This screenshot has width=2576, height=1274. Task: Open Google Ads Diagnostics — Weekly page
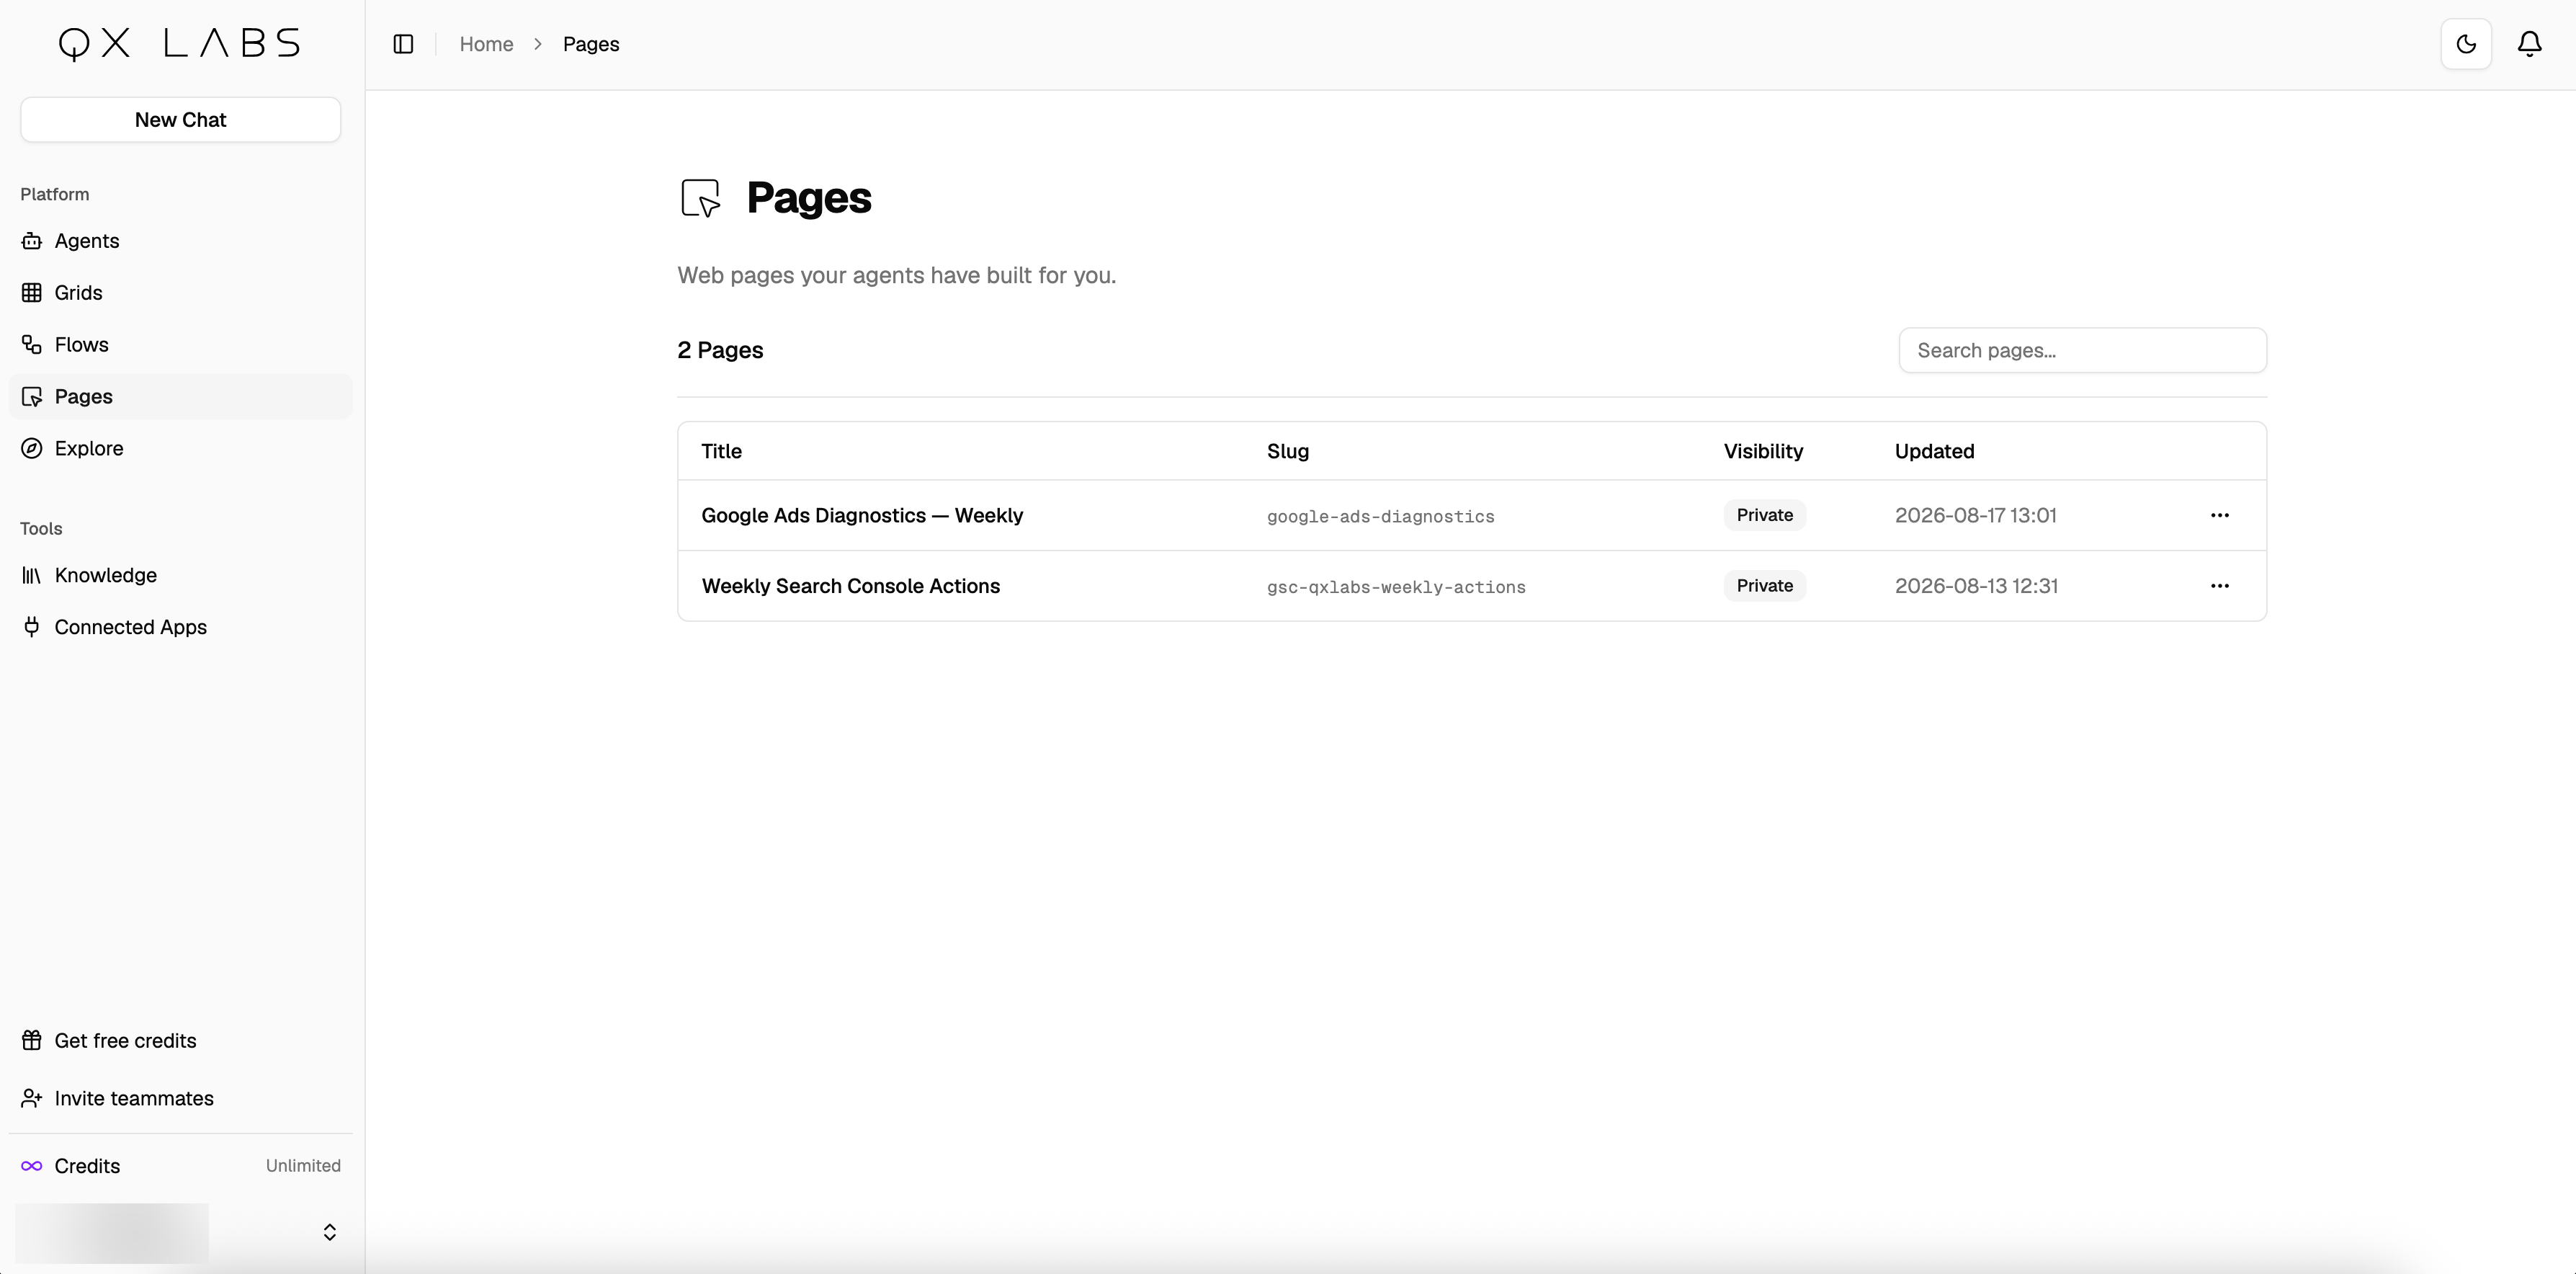(862, 516)
